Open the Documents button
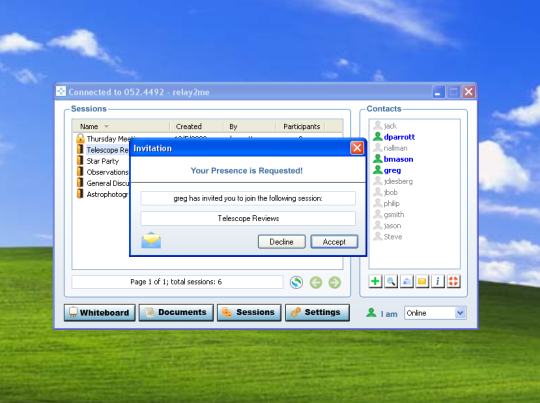Screen dimensions: 540x403 176,312
